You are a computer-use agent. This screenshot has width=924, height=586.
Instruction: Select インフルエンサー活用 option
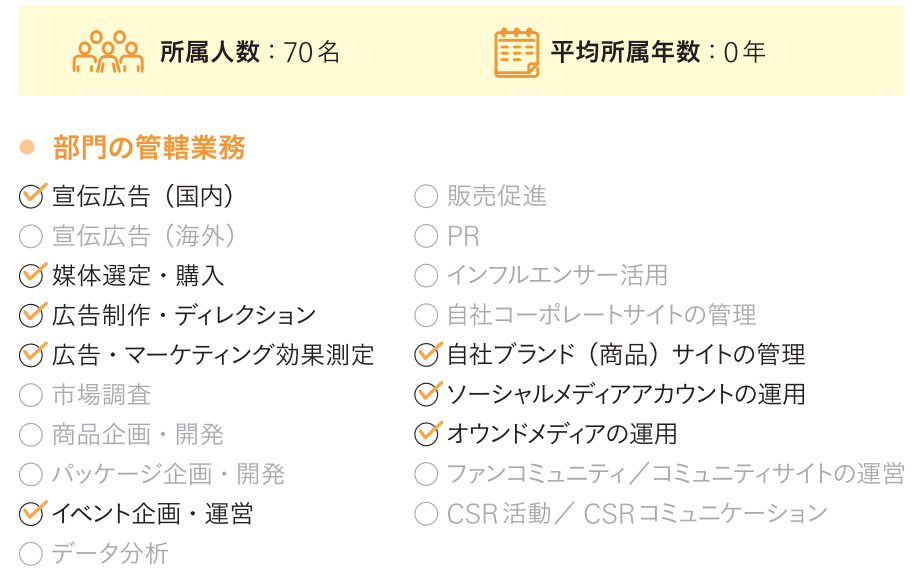click(x=426, y=276)
